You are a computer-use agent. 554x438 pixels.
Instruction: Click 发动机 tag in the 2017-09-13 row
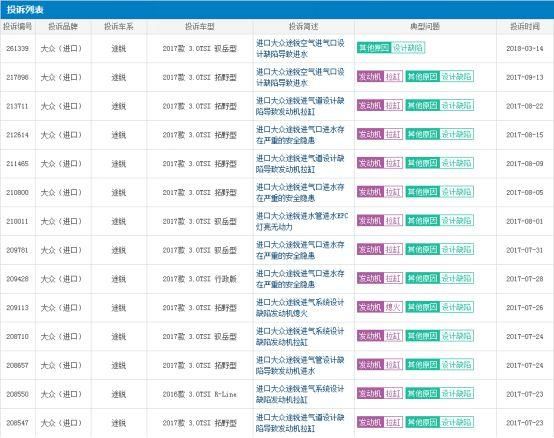coord(370,77)
